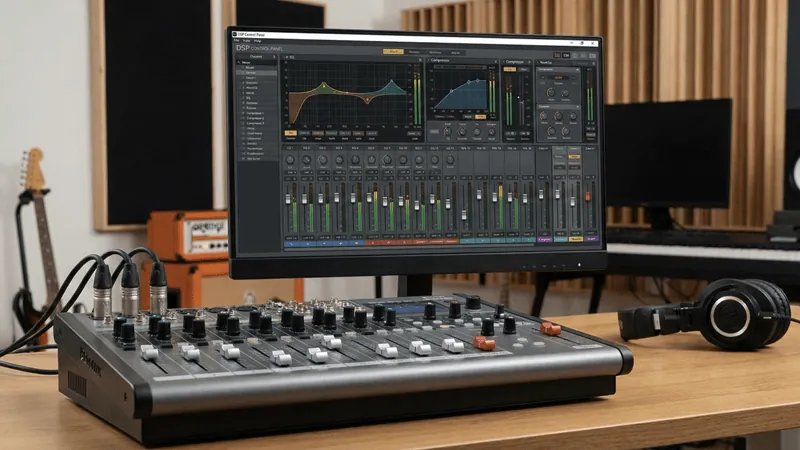Click the gain knob on channel 3 strip

pos(322,160)
